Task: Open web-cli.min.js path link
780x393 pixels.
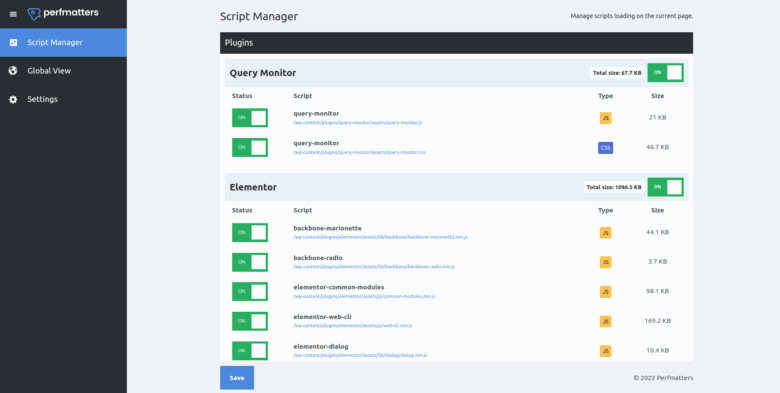Action: click(x=353, y=326)
